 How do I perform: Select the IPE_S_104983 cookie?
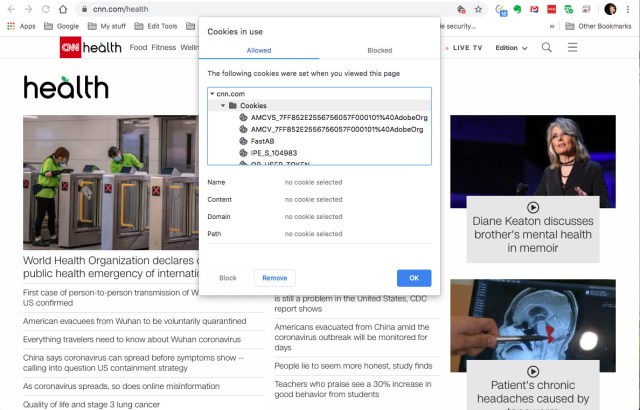click(268, 153)
